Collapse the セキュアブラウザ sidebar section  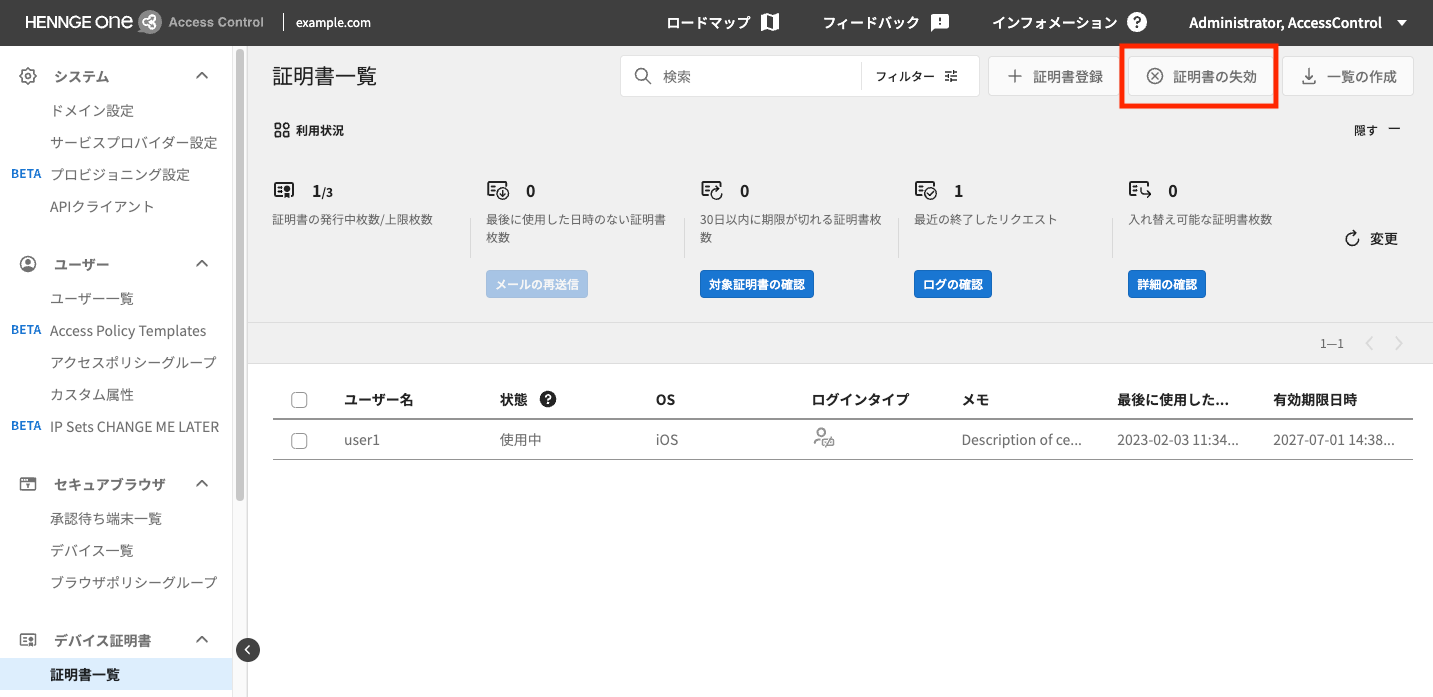click(202, 484)
